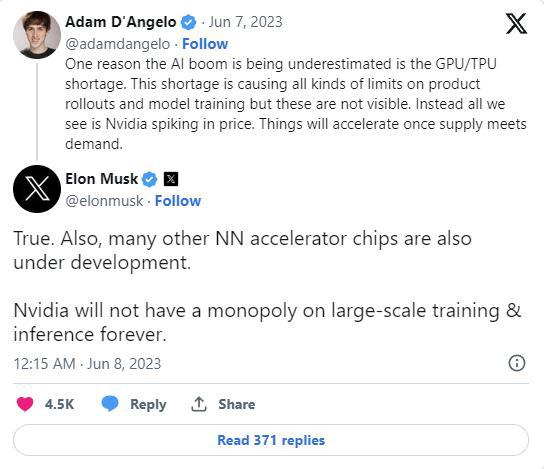Click the @elonmusk handle

point(104,201)
